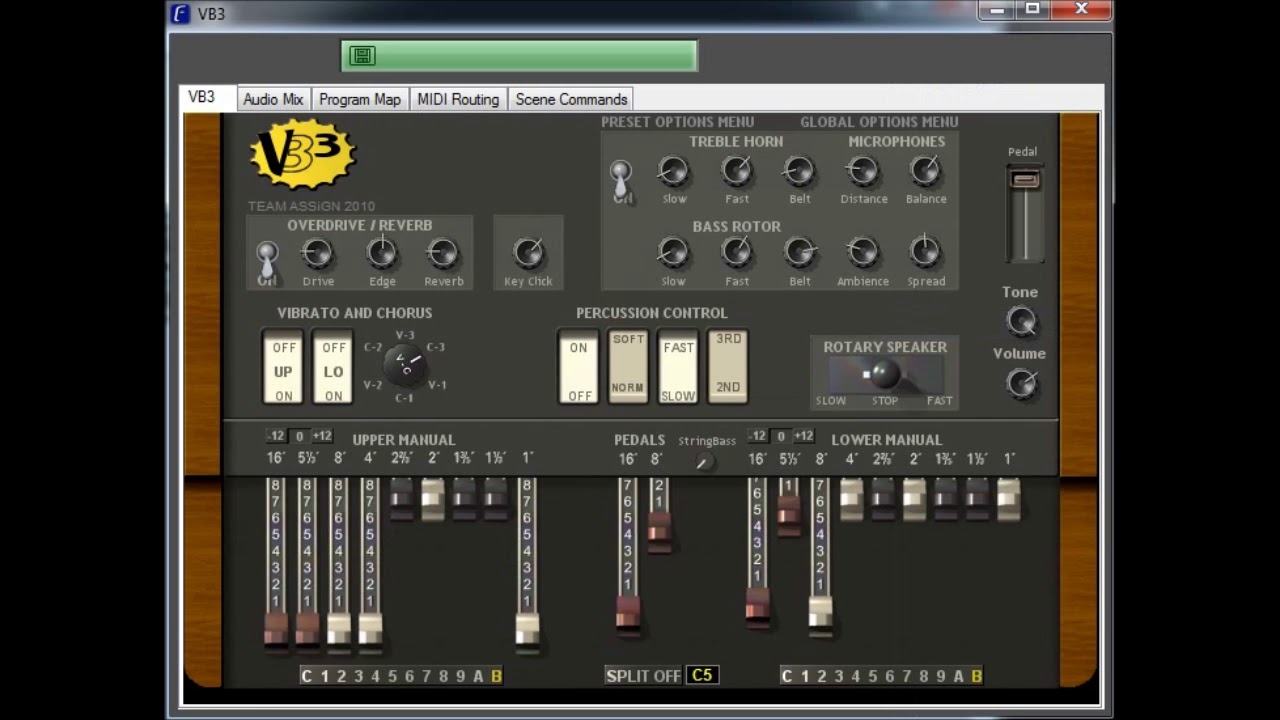Adjust Treble Horn Fast knob
Image resolution: width=1280 pixels, height=720 pixels.
(x=737, y=171)
